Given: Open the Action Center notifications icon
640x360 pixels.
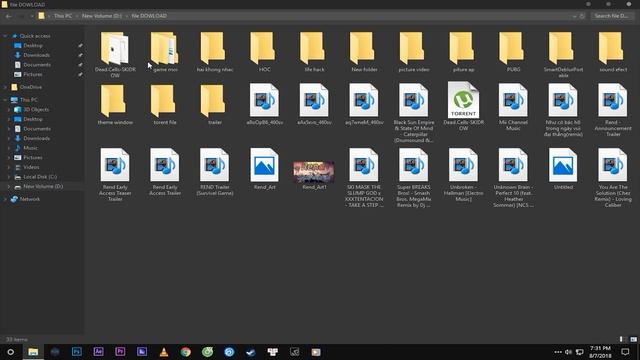Looking at the screenshot, I should (625, 352).
